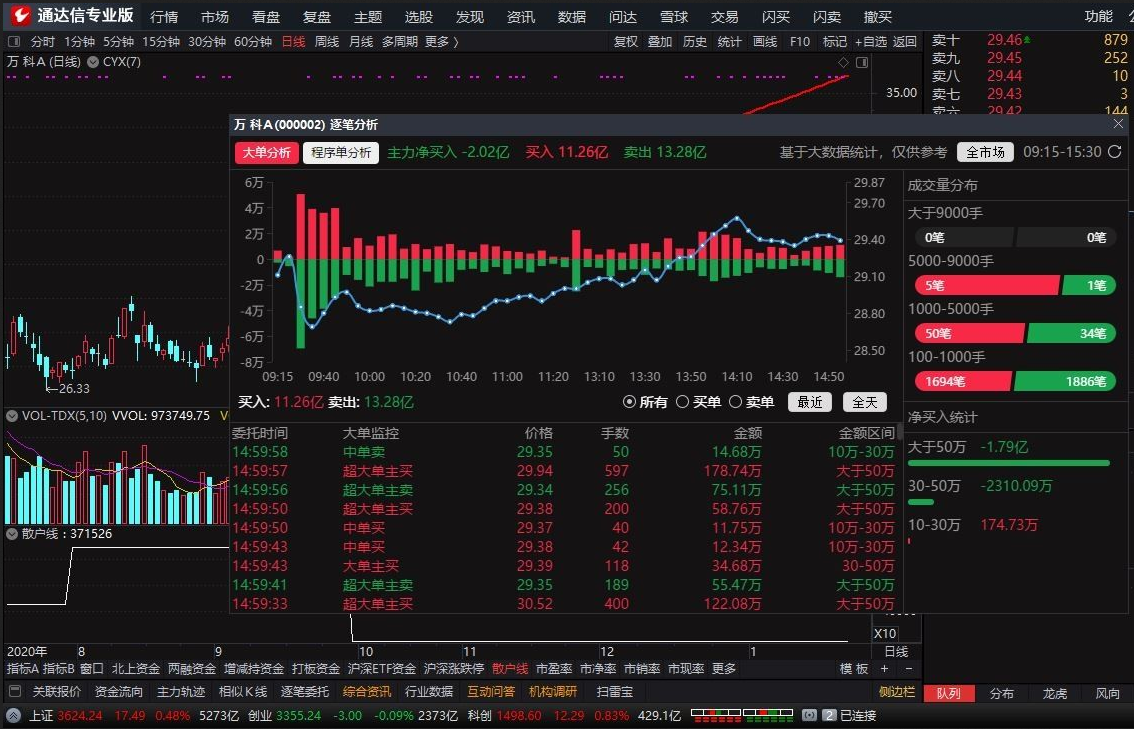
Task: Switch to the 队列 side tab
Action: coord(949,694)
